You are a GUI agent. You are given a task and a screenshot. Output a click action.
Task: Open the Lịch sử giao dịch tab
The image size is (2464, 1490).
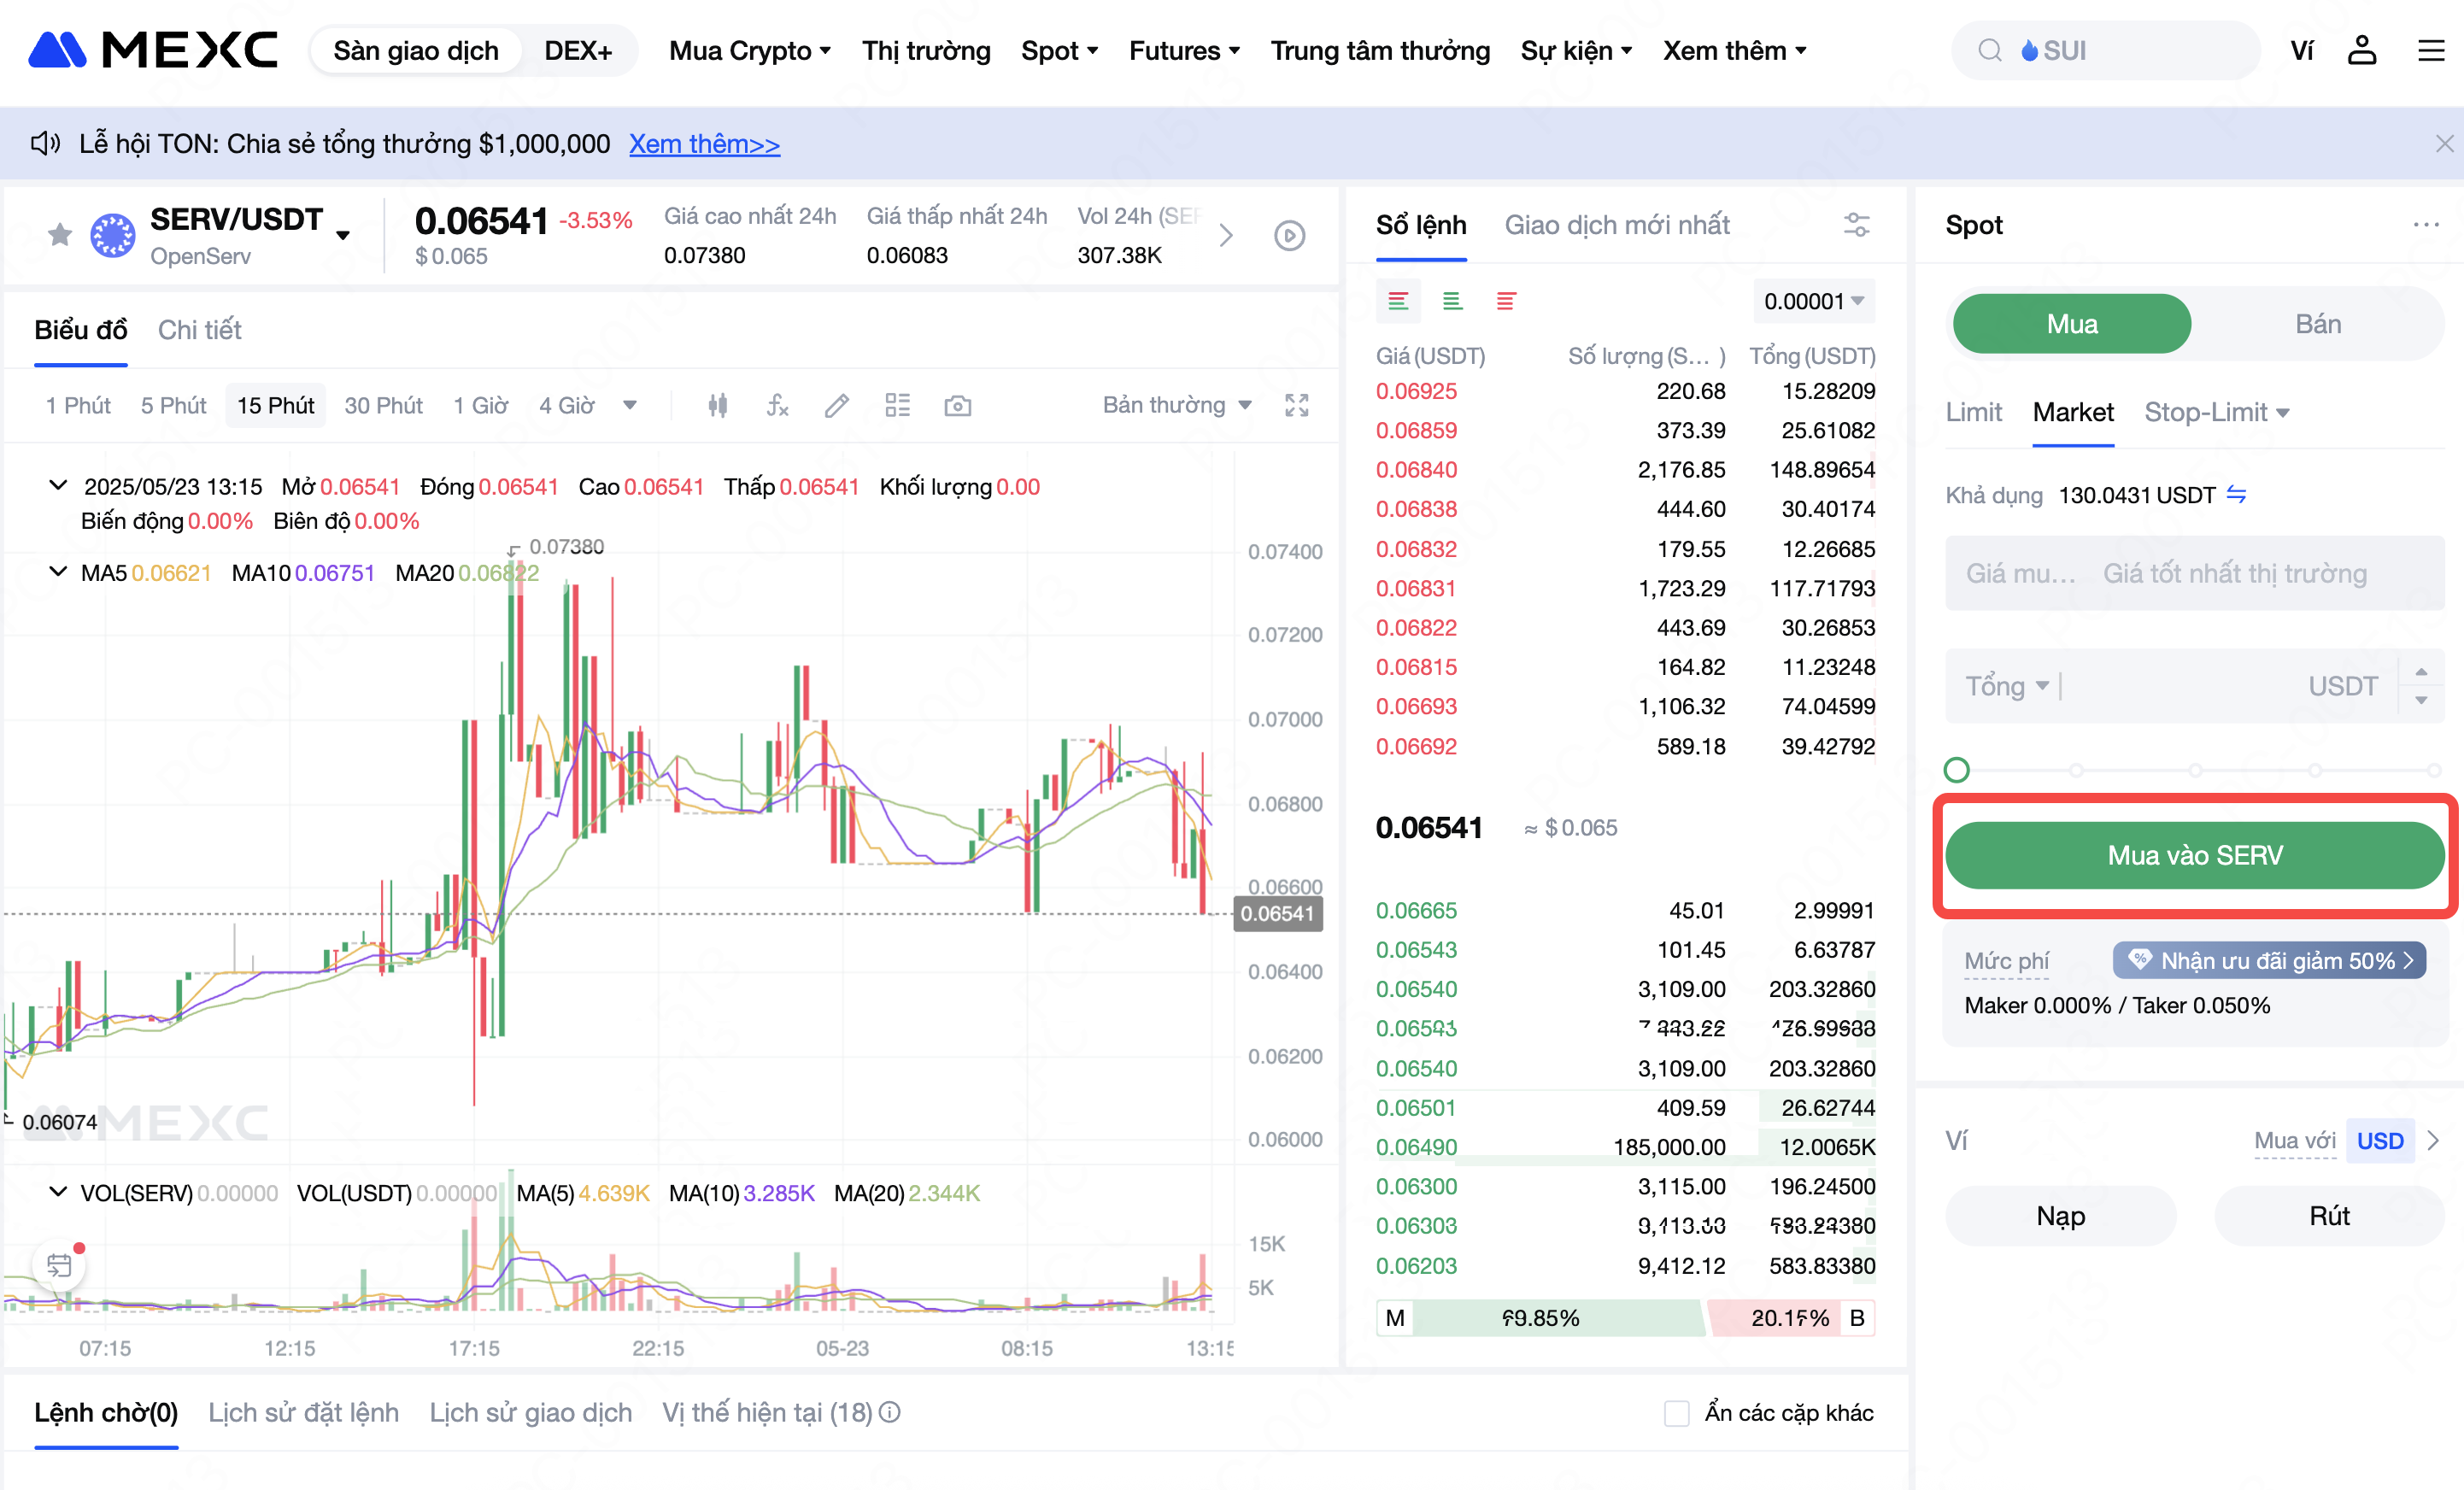[530, 1412]
